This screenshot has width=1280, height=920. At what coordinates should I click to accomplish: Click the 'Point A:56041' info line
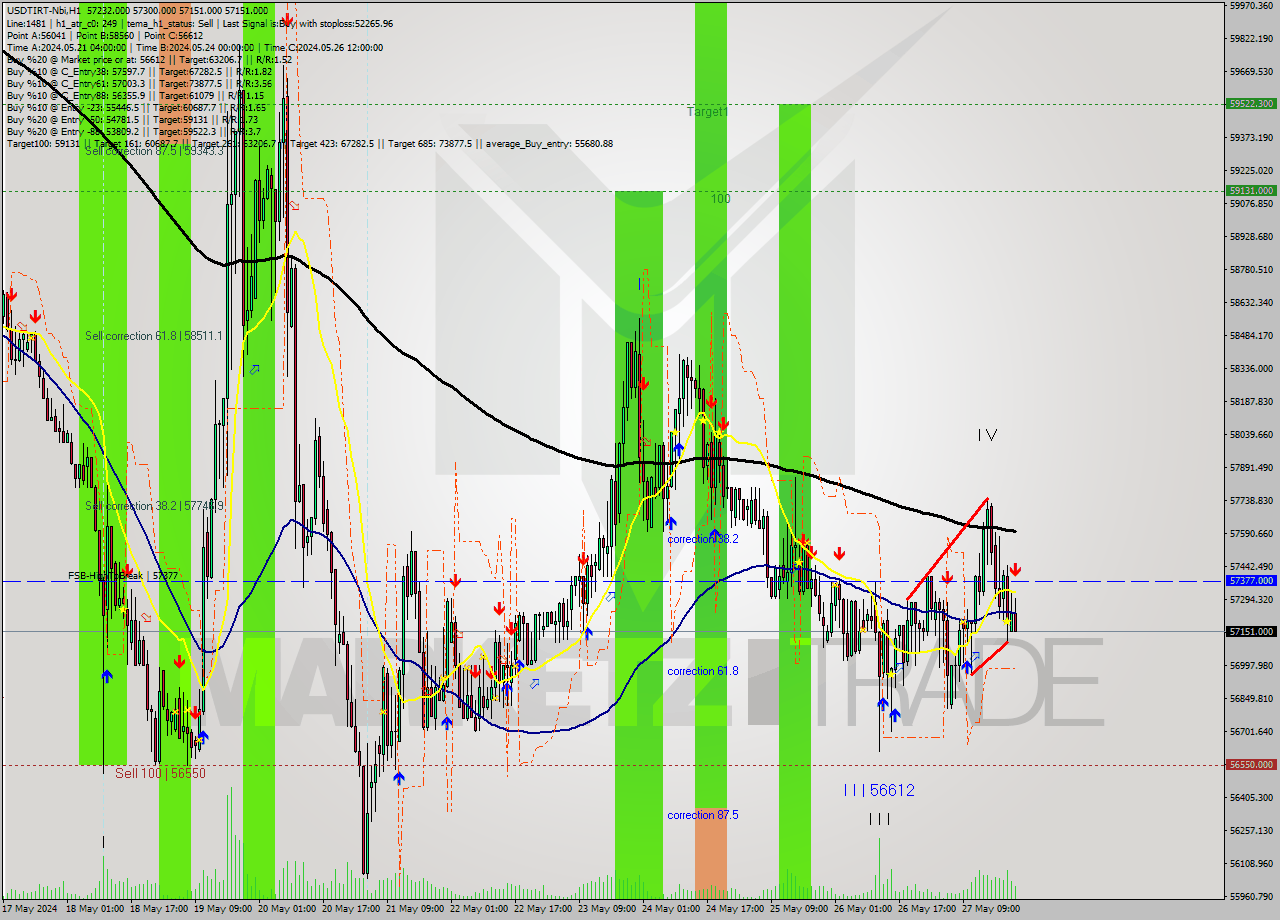click(x=105, y=35)
